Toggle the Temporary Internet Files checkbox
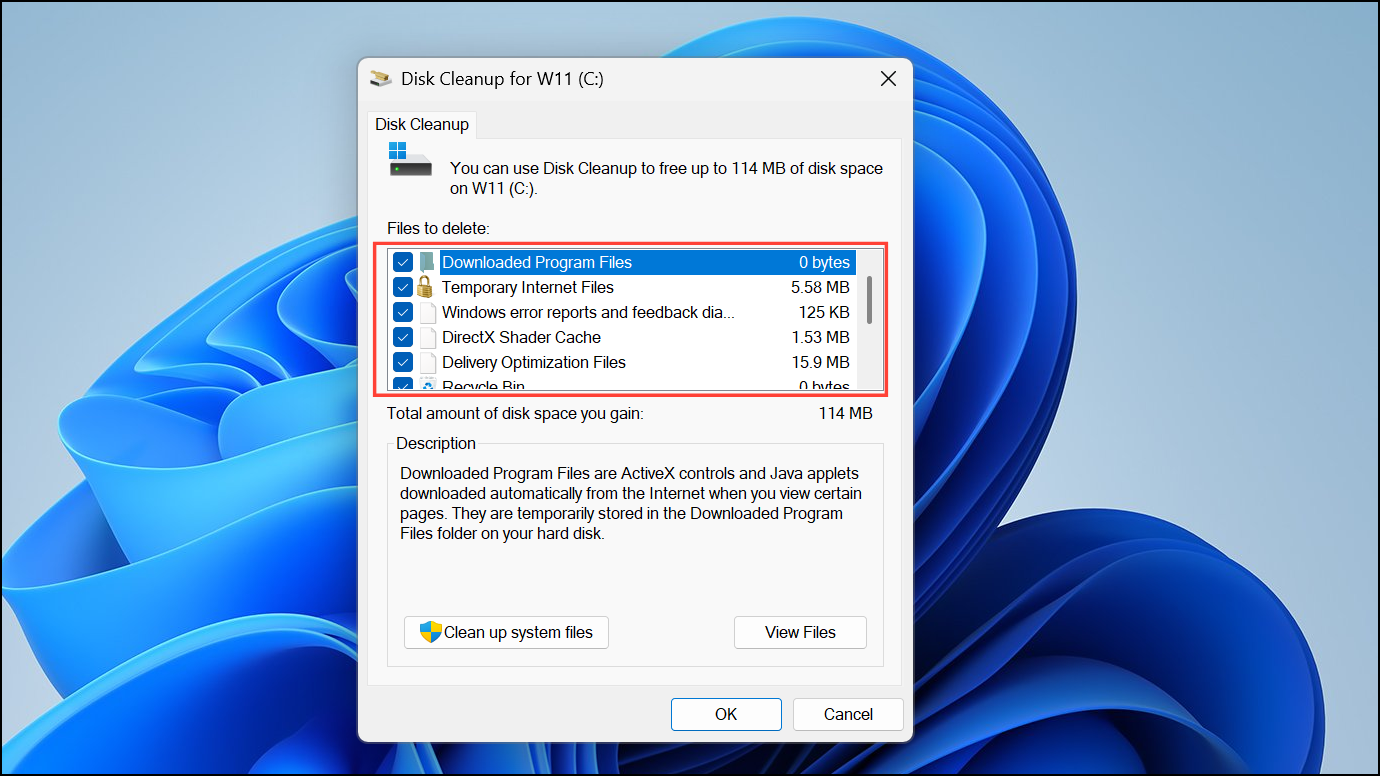Image resolution: width=1380 pixels, height=776 pixels. (403, 287)
